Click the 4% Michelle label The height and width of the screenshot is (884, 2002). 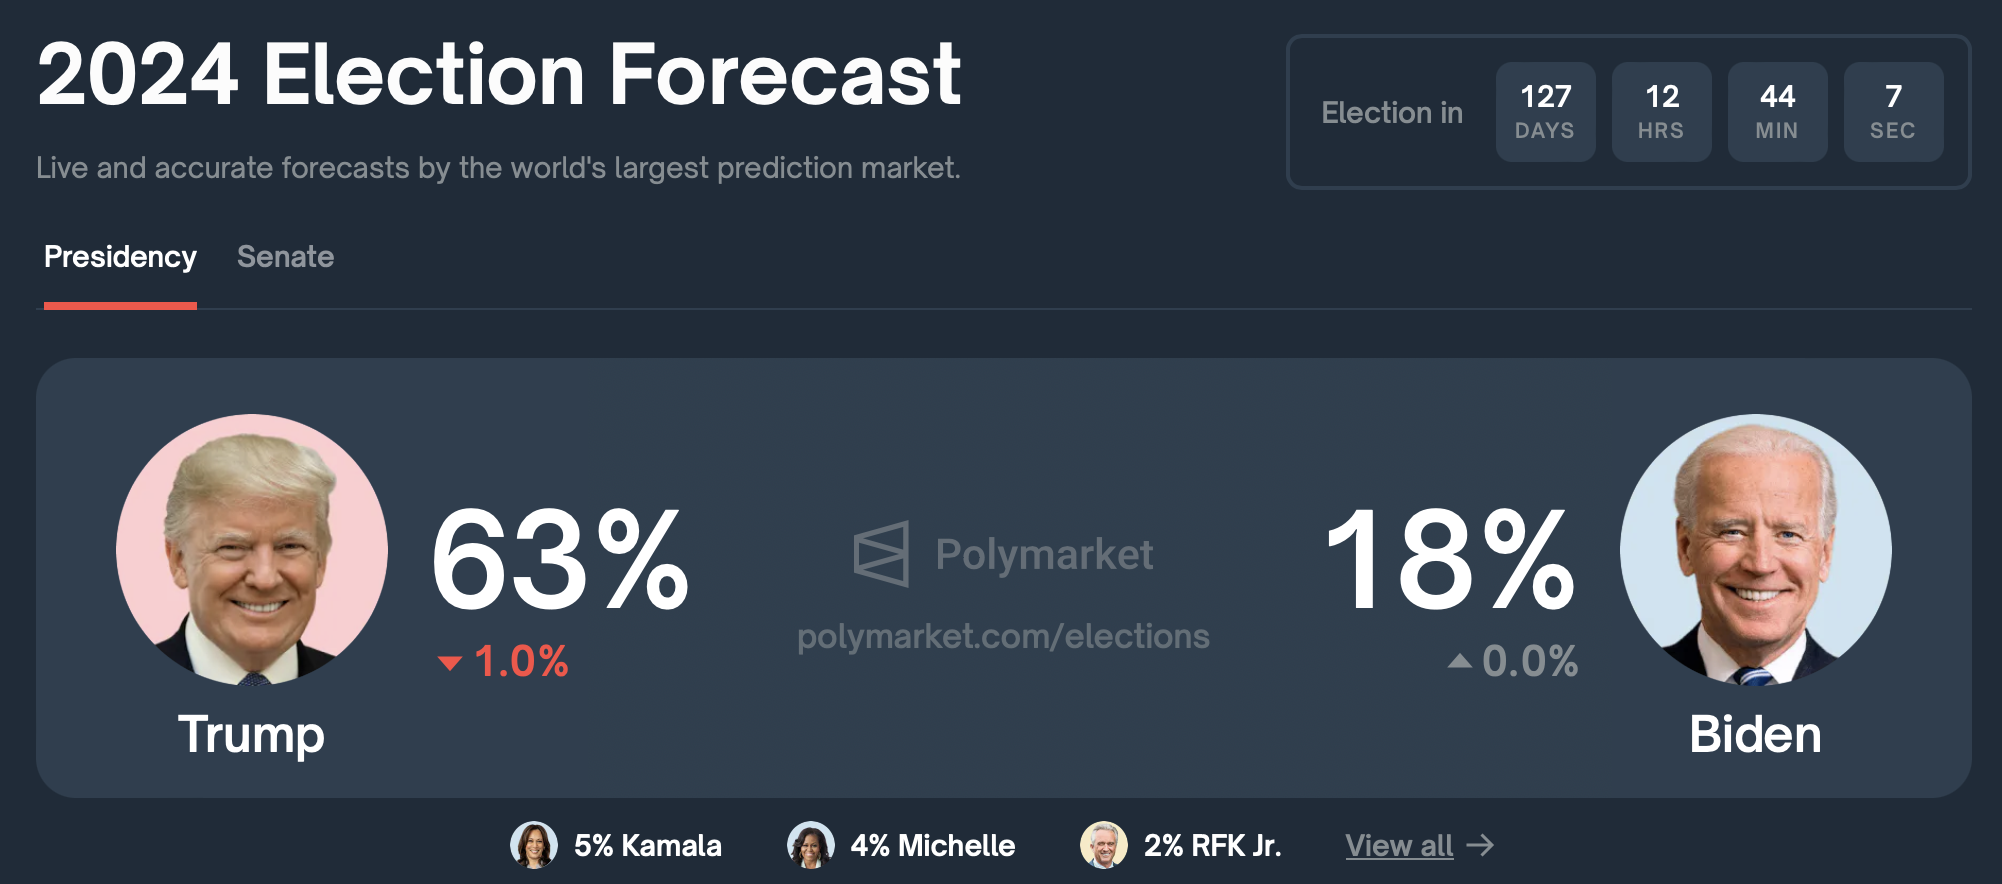click(933, 846)
